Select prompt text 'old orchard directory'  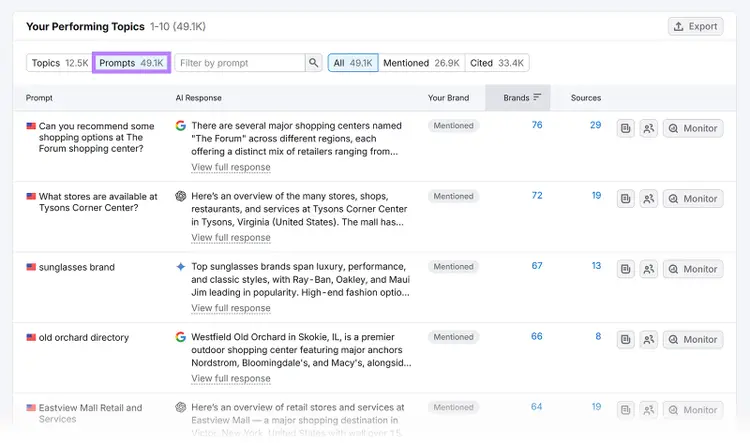coord(84,337)
